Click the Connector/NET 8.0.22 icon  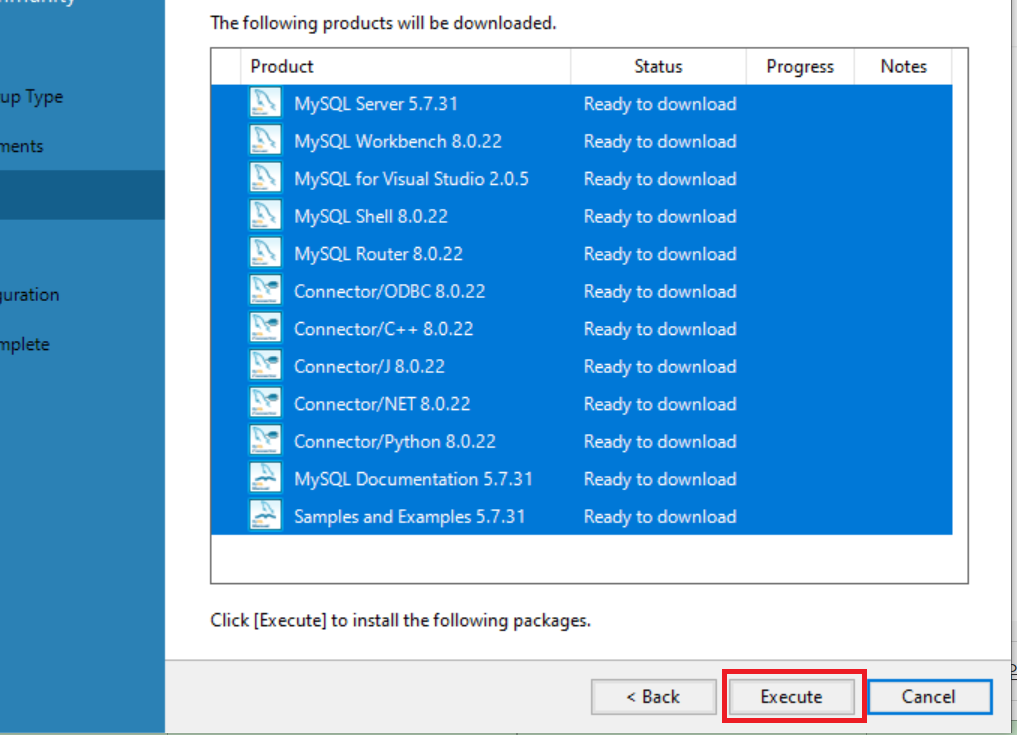pyautogui.click(x=265, y=404)
